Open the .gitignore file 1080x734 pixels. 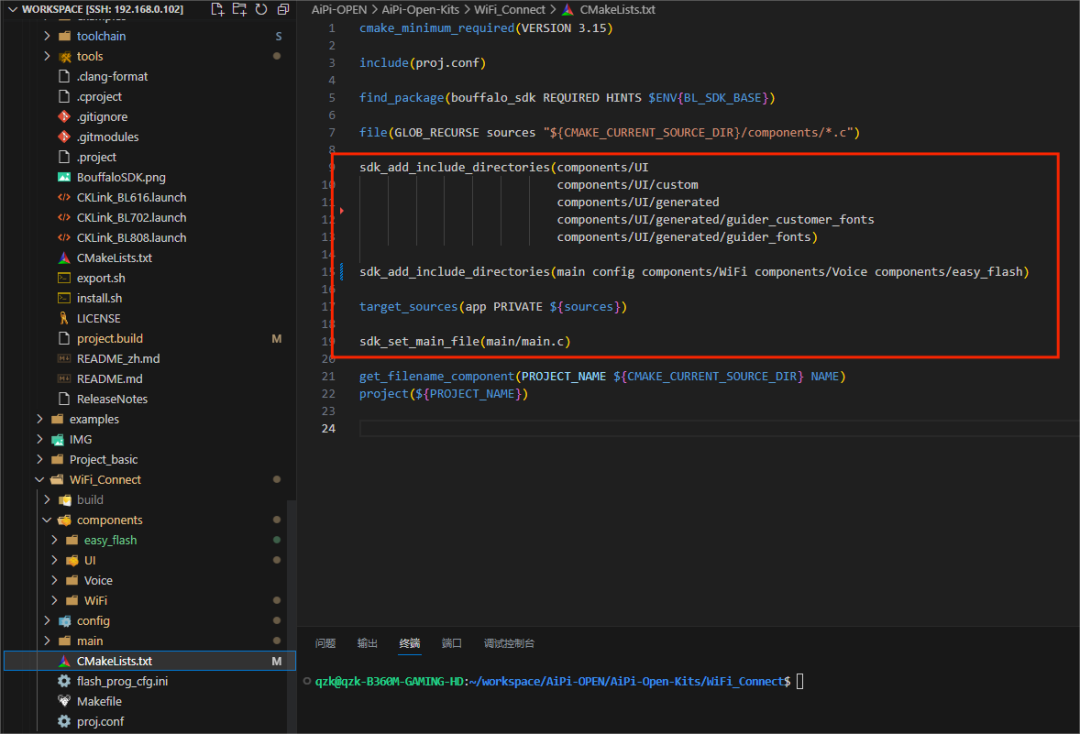(x=101, y=117)
